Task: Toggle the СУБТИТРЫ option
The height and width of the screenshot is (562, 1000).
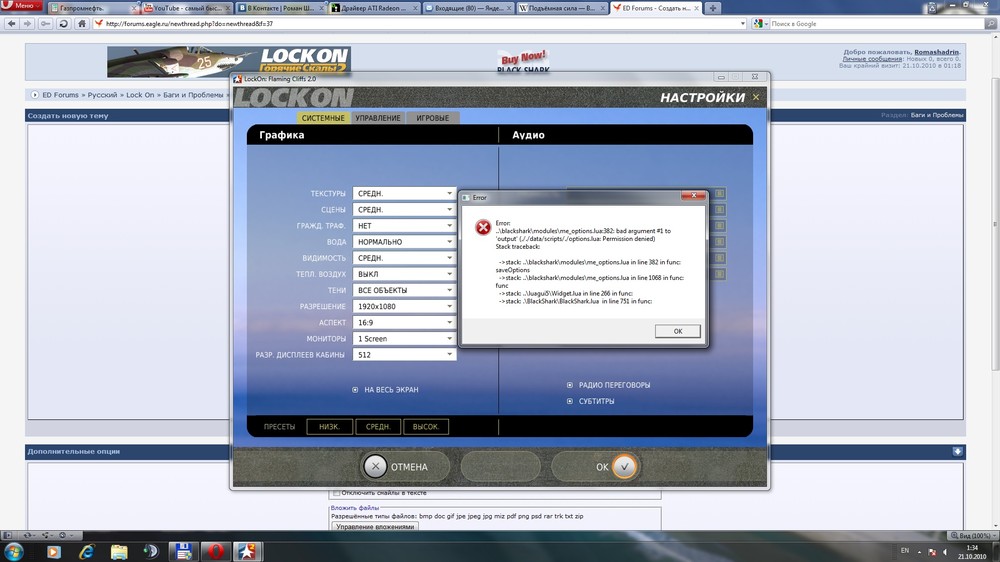Action: [570, 401]
